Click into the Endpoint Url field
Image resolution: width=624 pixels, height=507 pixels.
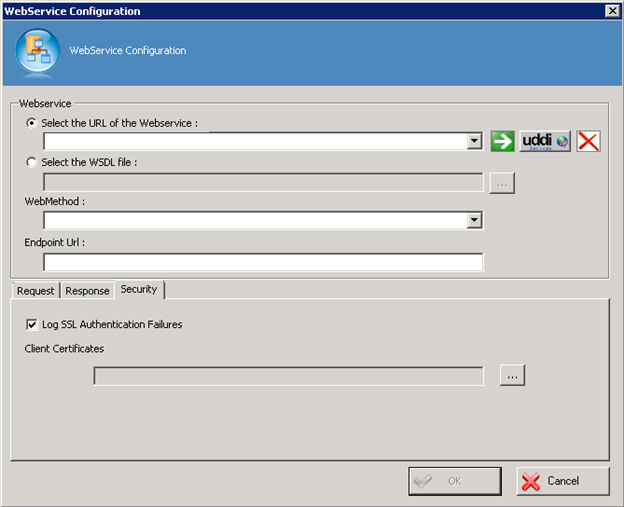coord(263,262)
